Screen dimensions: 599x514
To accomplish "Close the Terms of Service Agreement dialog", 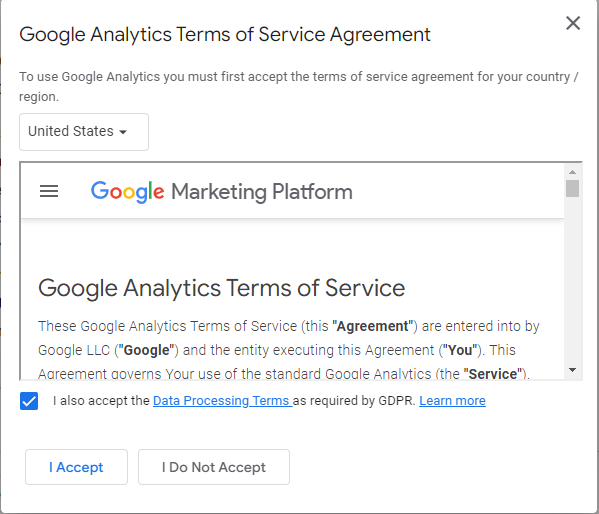I will (x=573, y=23).
